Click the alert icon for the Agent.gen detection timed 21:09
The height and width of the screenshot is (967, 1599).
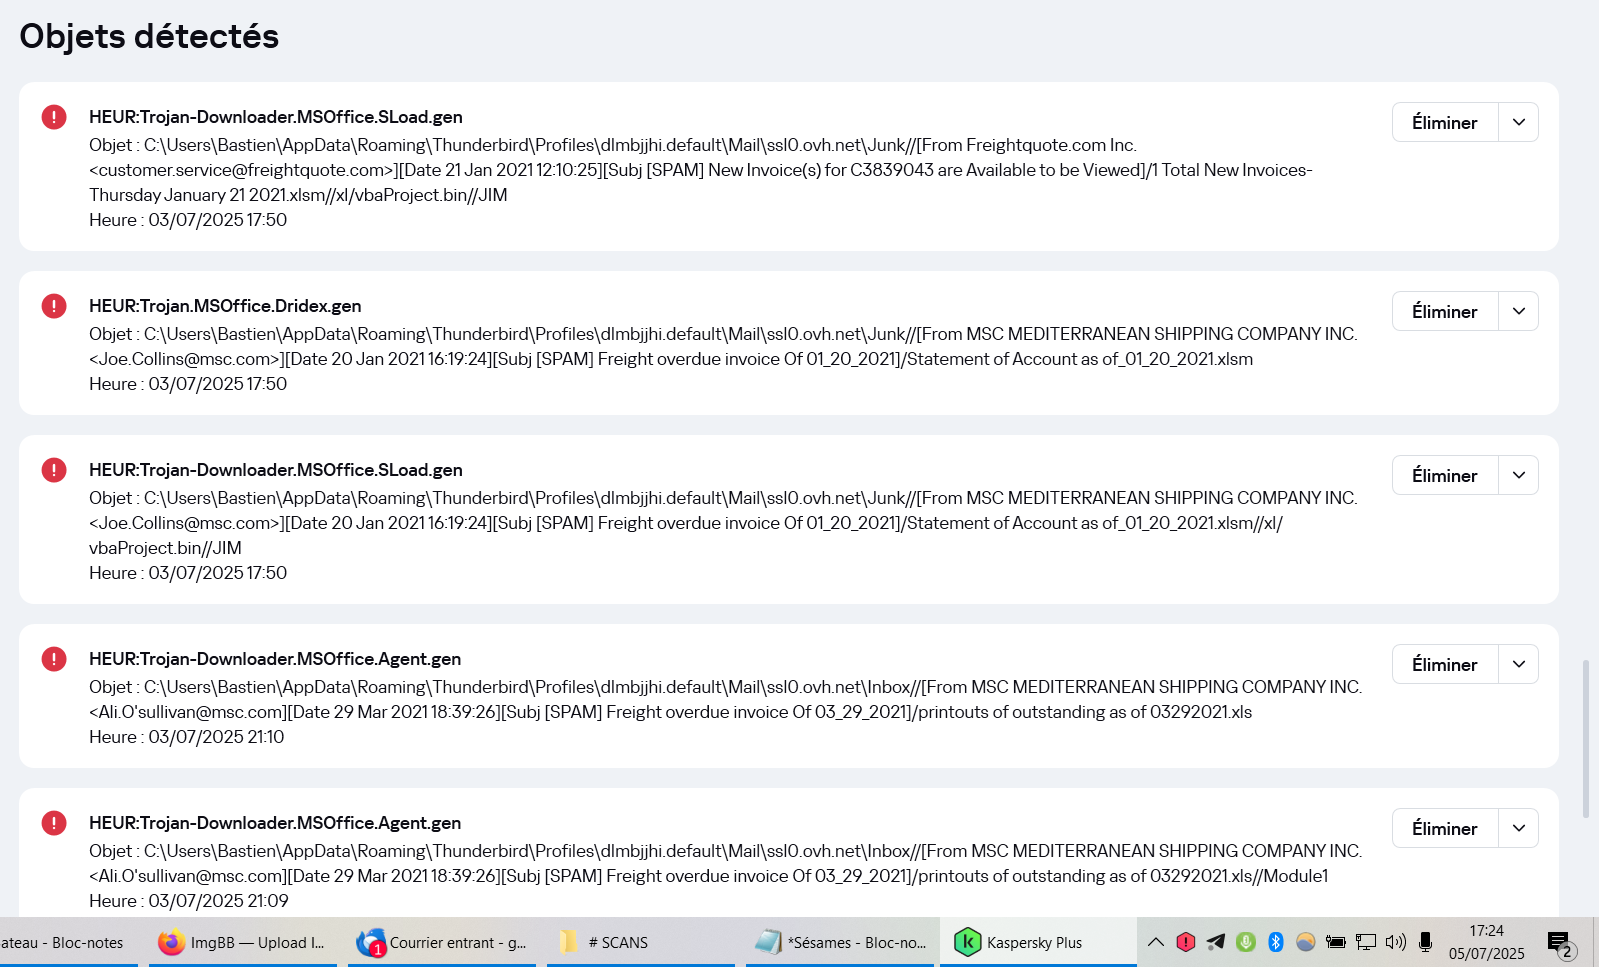54,823
